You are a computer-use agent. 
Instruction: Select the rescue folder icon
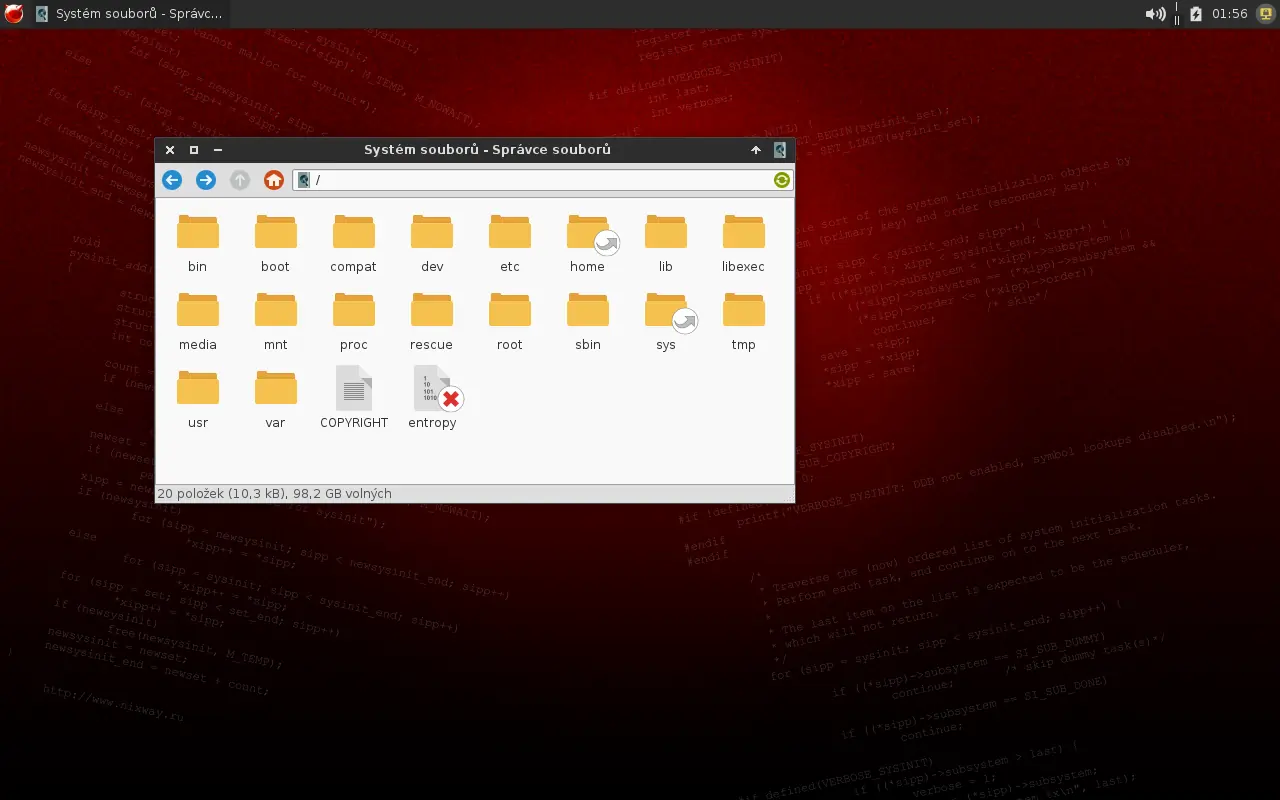432,310
